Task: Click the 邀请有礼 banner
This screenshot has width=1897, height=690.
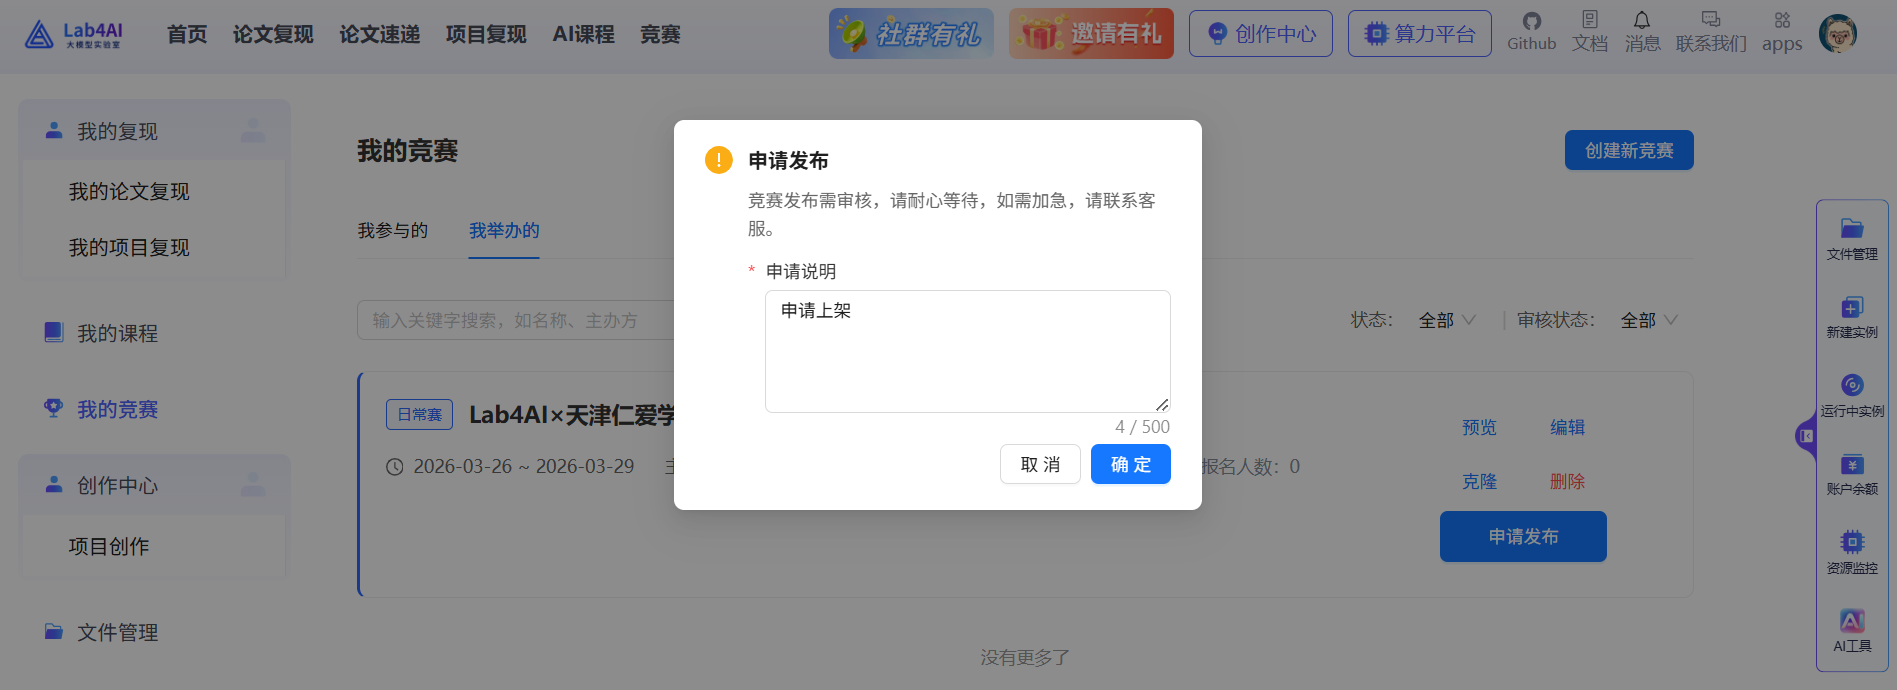Action: [1091, 34]
